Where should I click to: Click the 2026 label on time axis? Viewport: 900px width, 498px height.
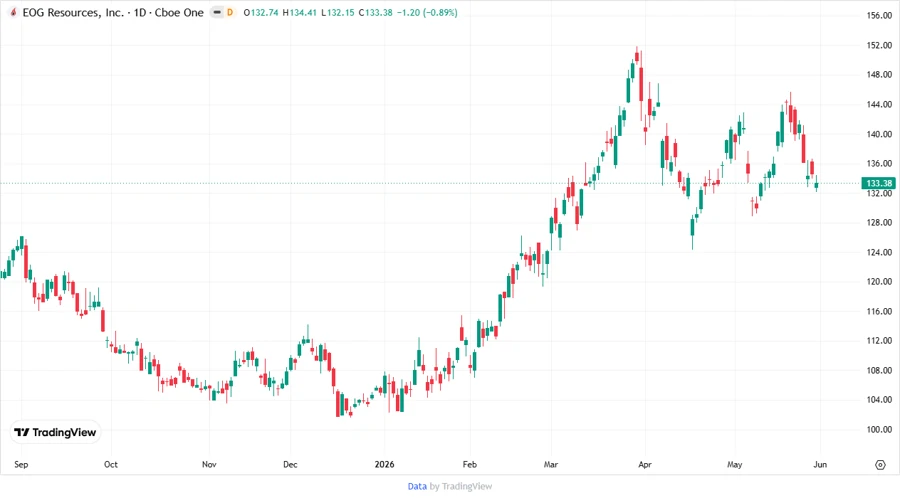385,464
